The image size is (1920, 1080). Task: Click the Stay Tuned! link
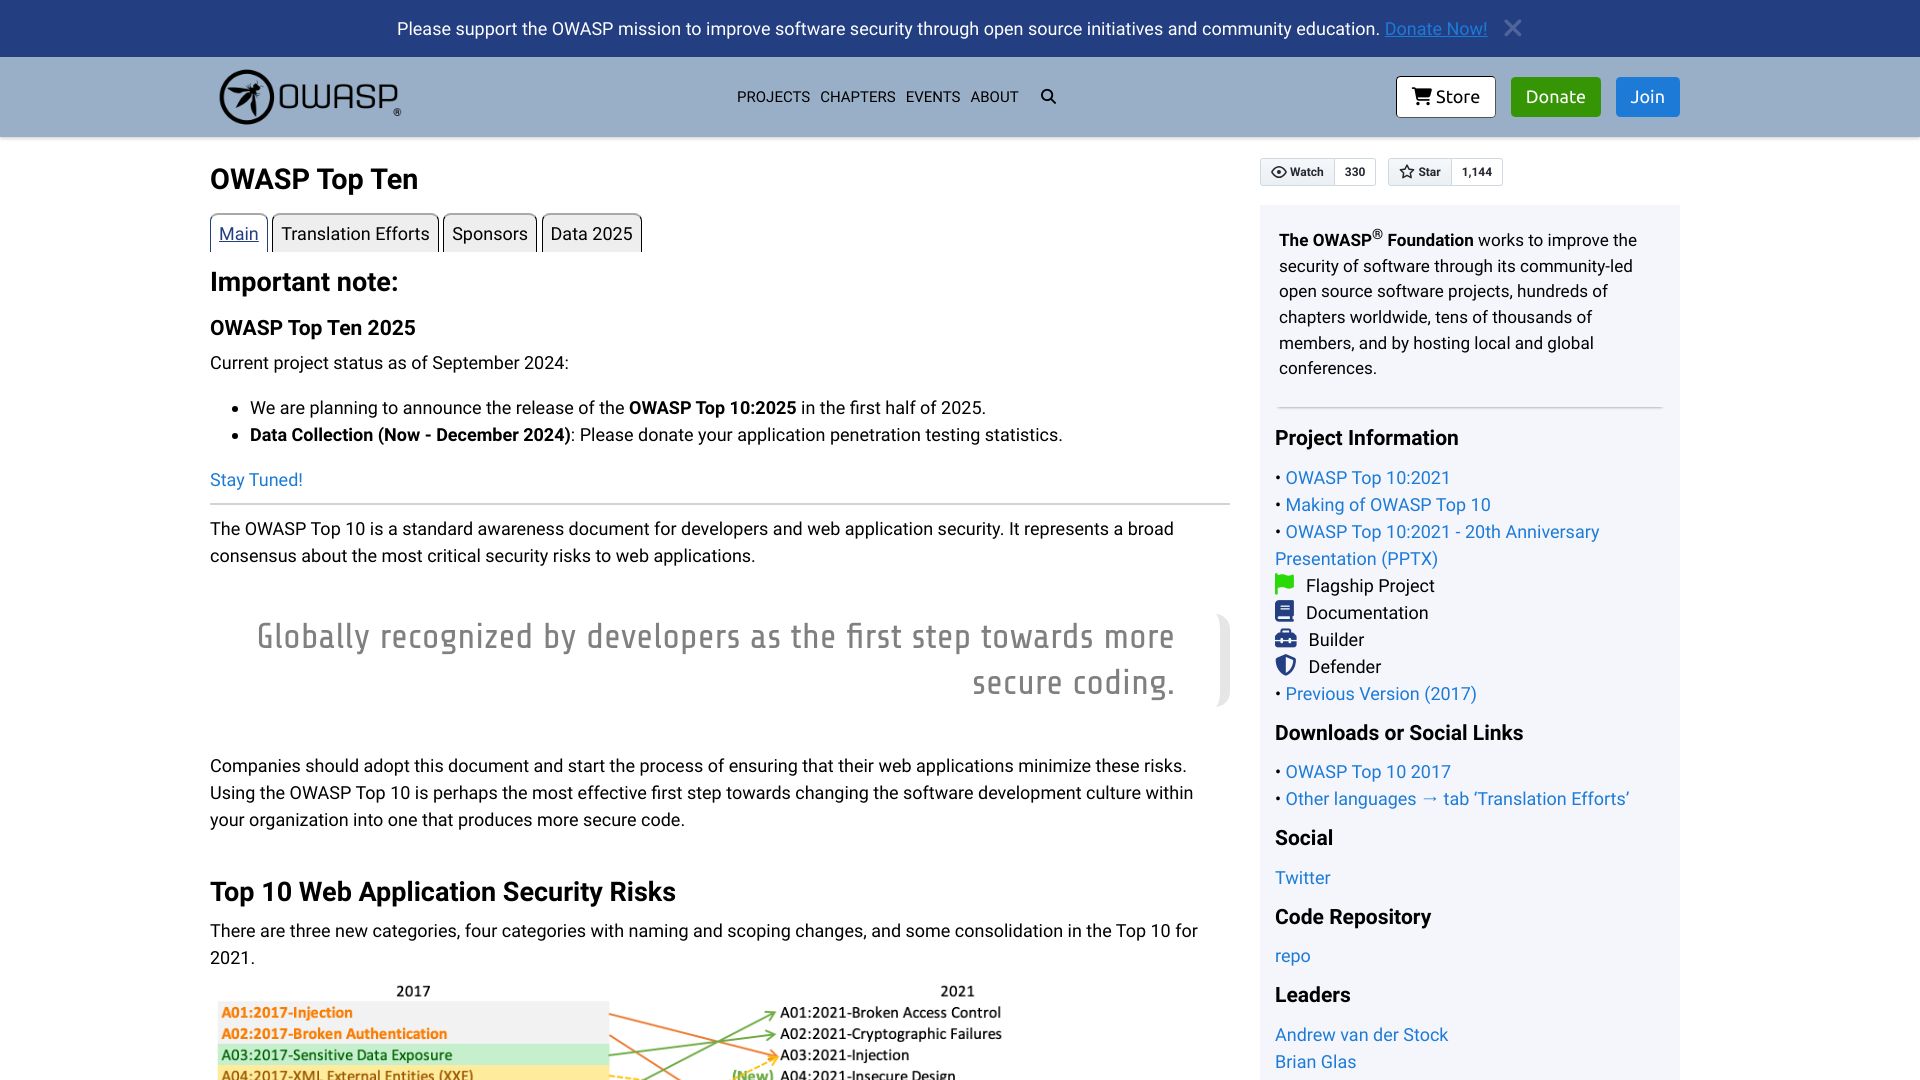pos(256,480)
